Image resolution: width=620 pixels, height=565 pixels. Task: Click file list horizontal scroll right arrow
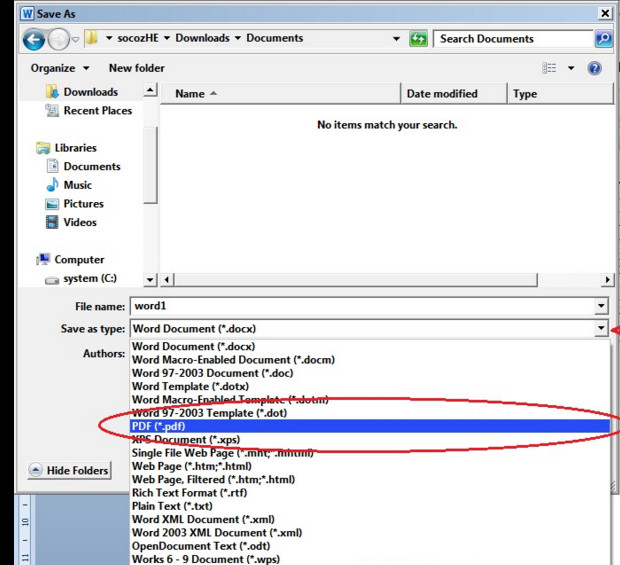click(607, 280)
